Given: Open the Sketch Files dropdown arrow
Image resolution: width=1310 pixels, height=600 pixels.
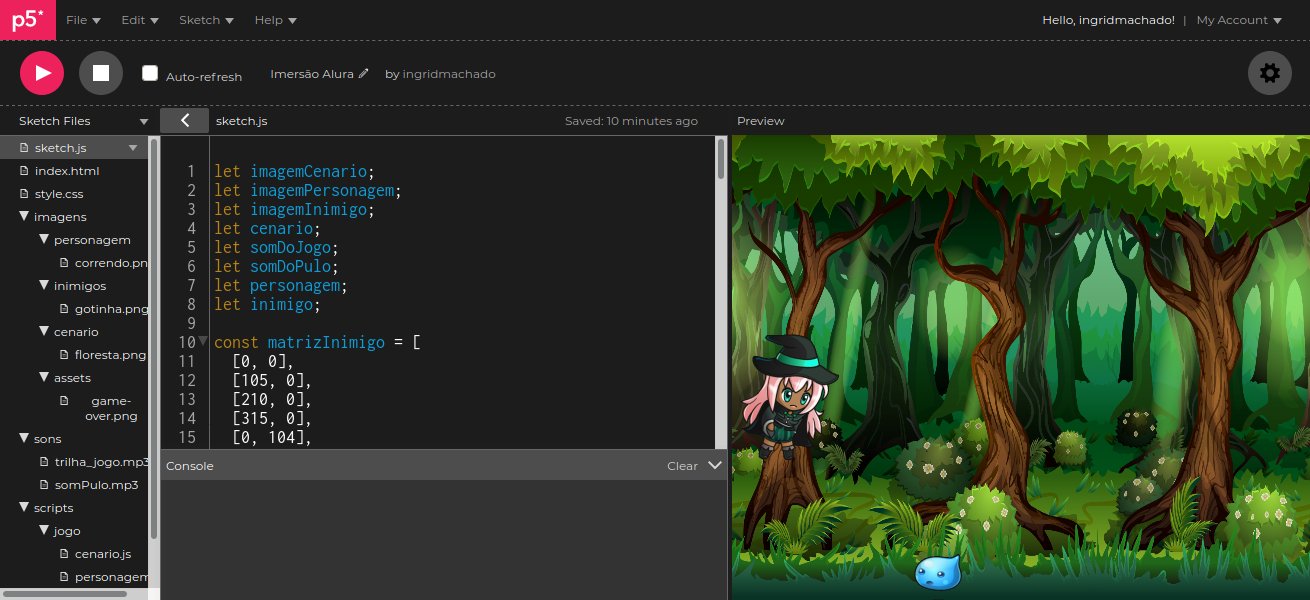Looking at the screenshot, I should coord(144,121).
